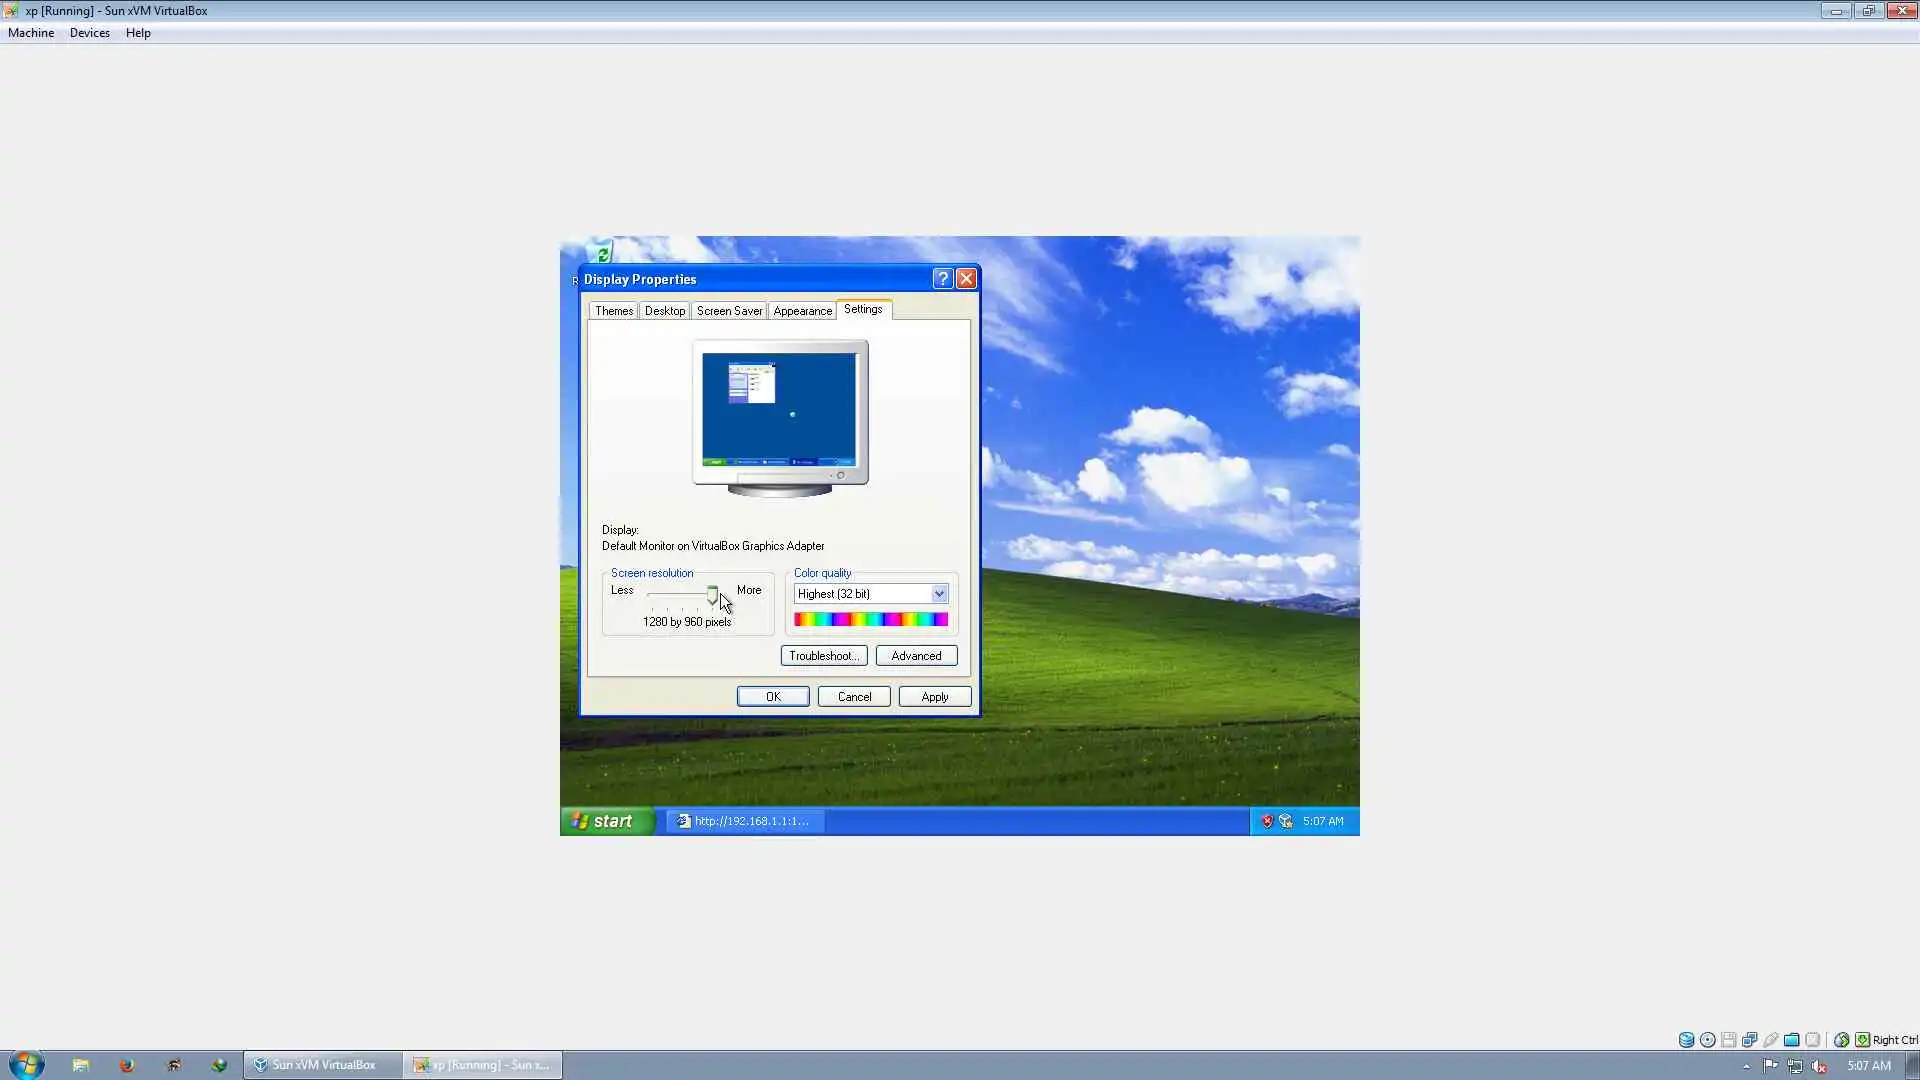The width and height of the screenshot is (1920, 1080).
Task: Click the mouse integration status icon
Action: click(1841, 1040)
